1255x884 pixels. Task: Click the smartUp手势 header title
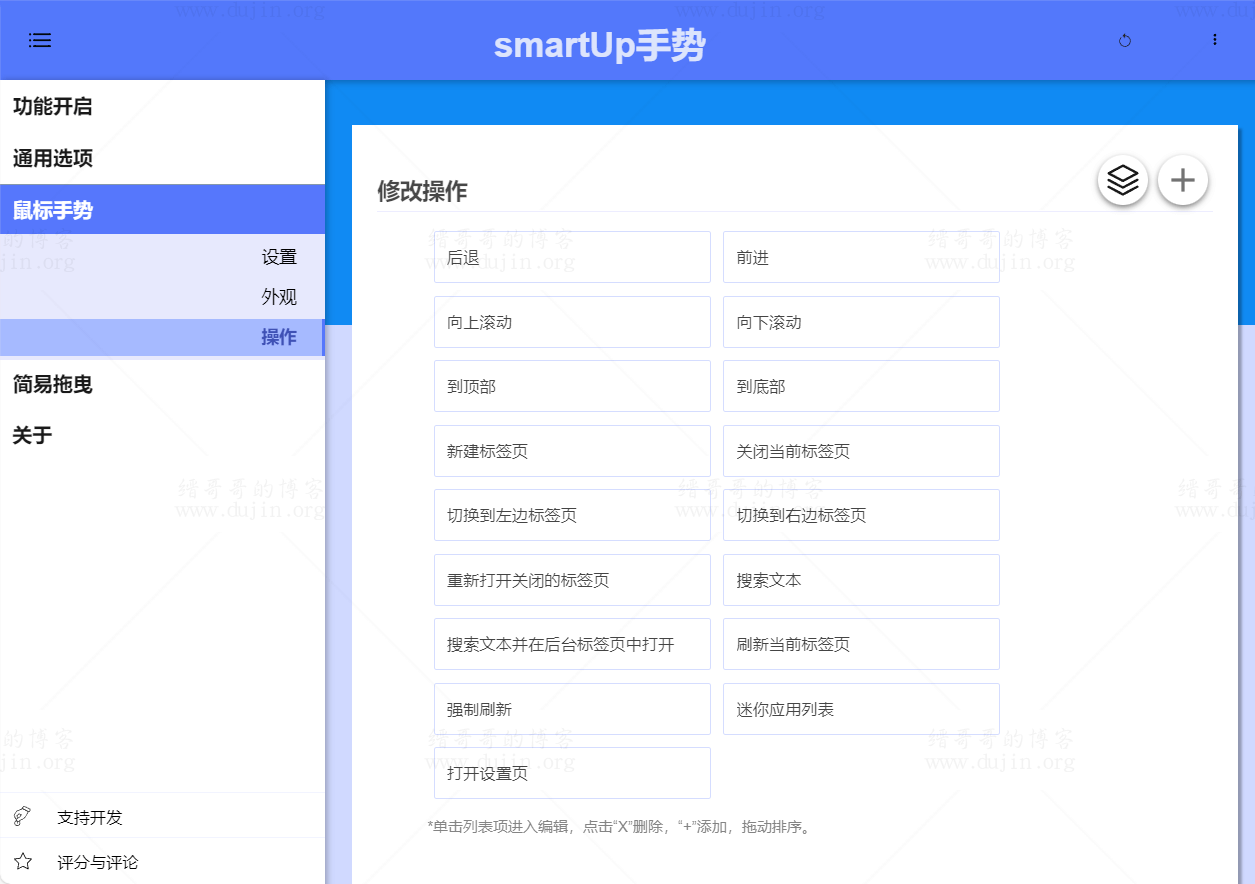599,45
